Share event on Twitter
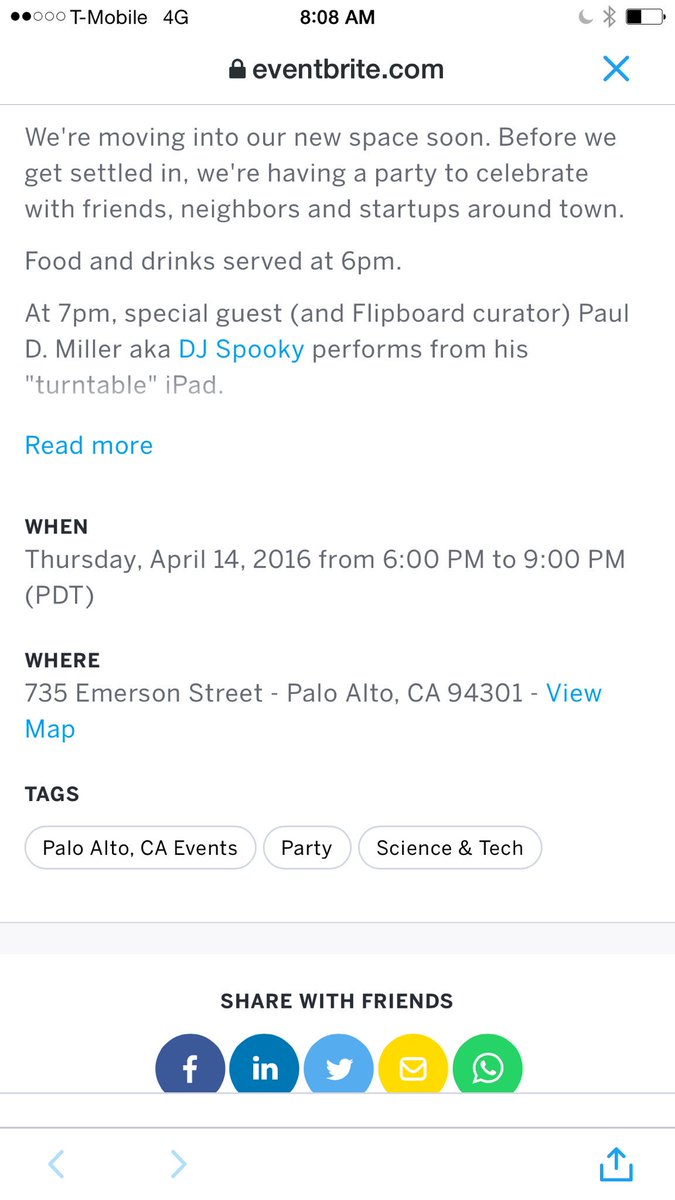Viewport: 675px width, 1200px height. [339, 1064]
